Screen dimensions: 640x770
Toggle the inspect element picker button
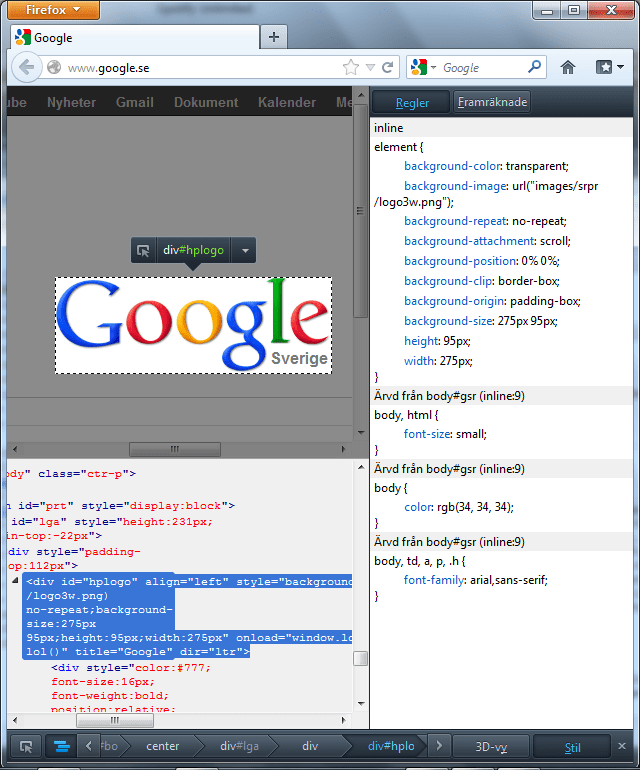(26, 746)
